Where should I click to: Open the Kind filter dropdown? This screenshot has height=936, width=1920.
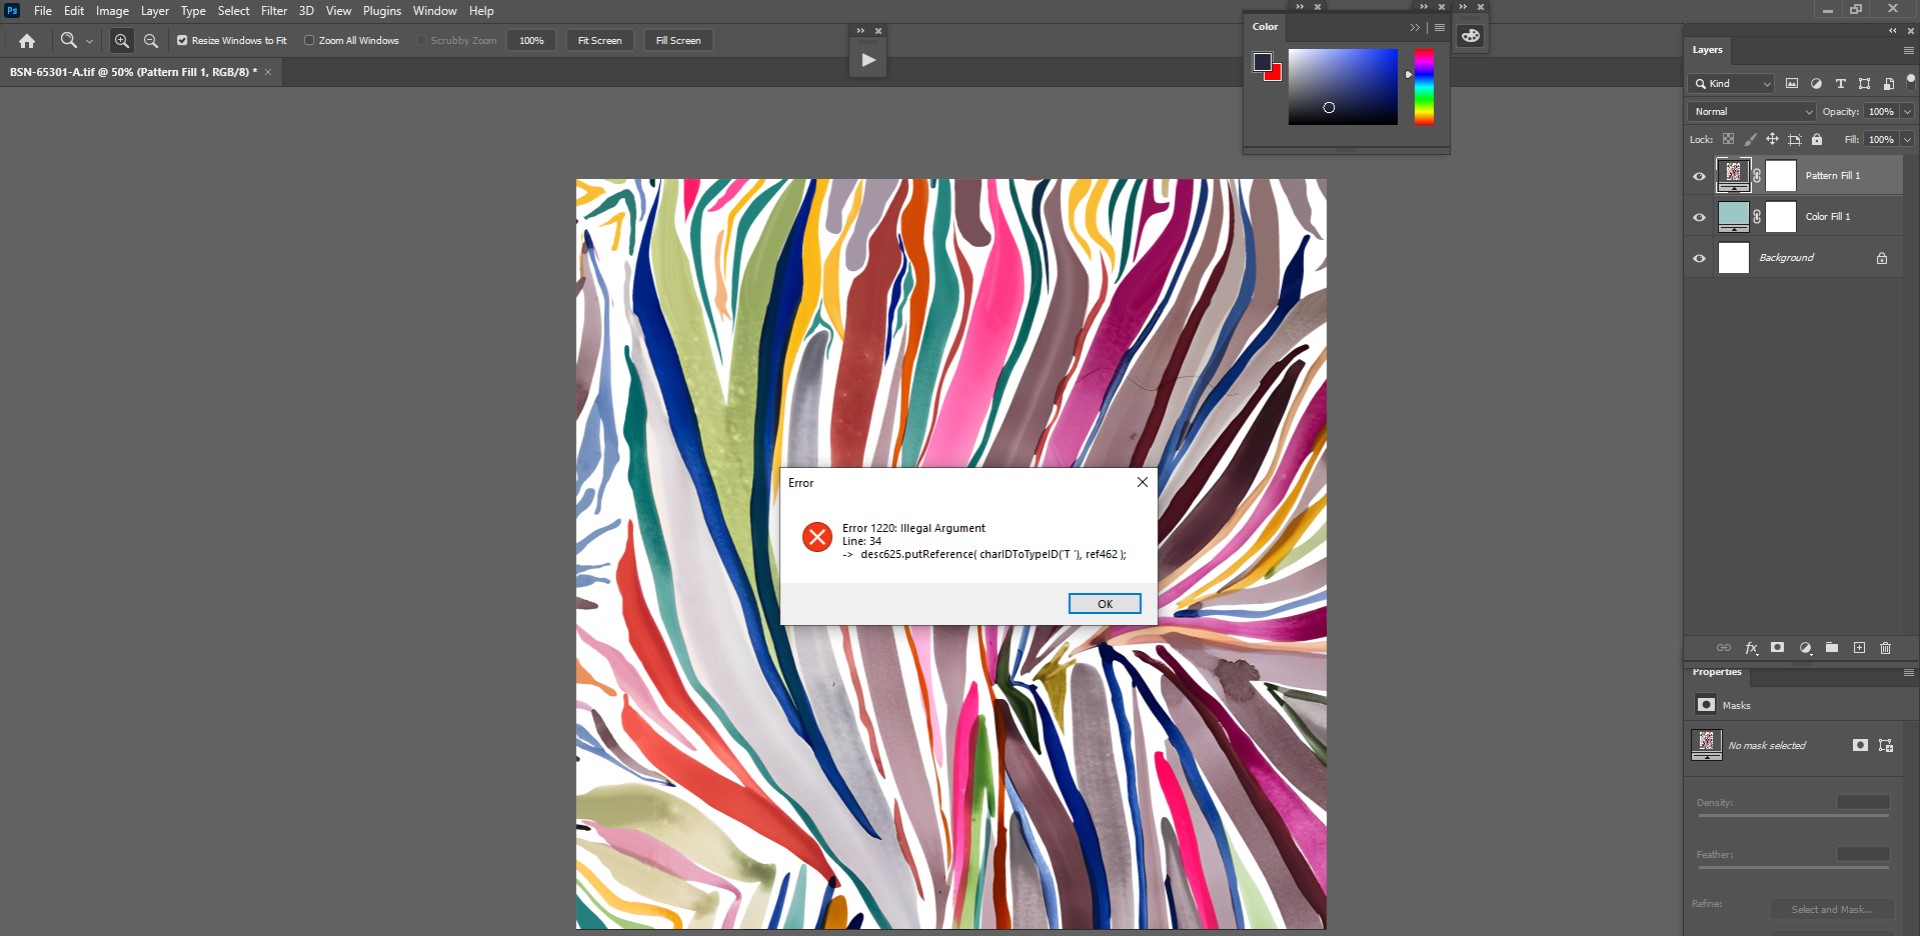1730,84
